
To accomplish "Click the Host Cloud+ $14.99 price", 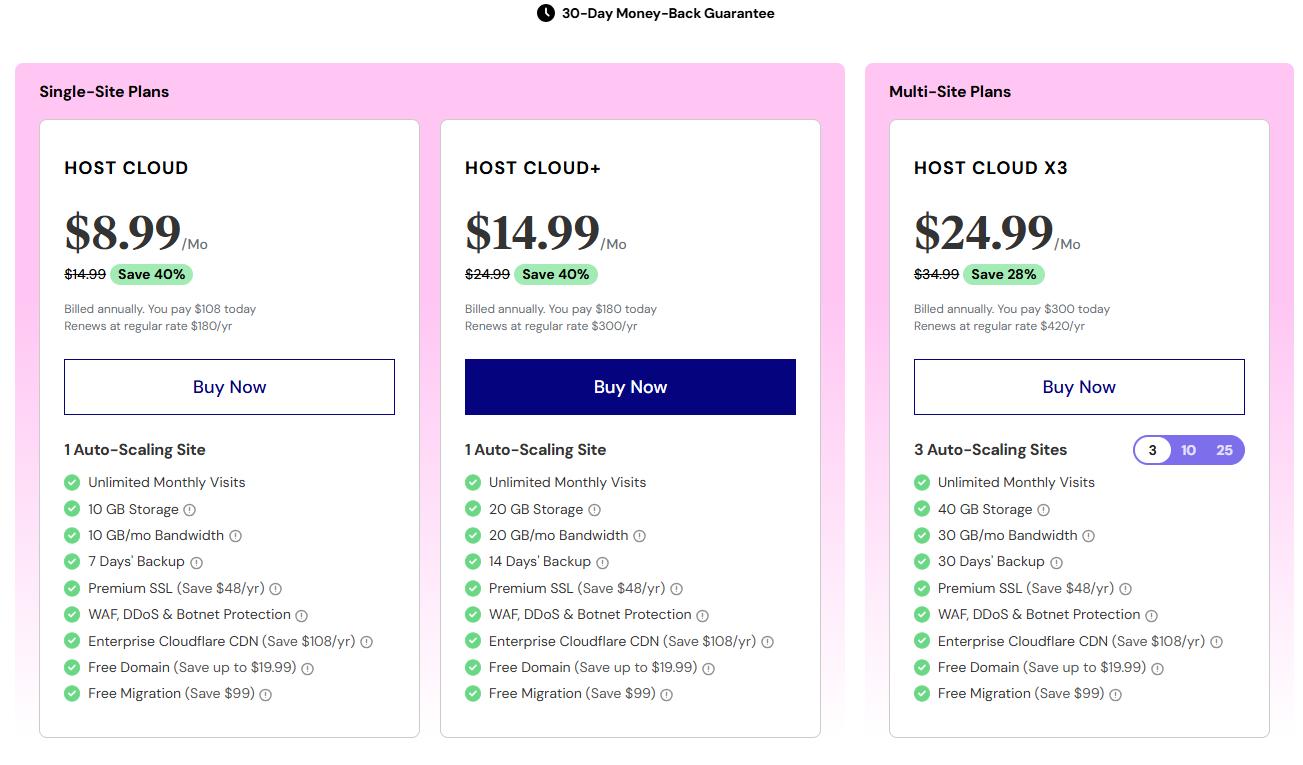I will click(x=532, y=232).
